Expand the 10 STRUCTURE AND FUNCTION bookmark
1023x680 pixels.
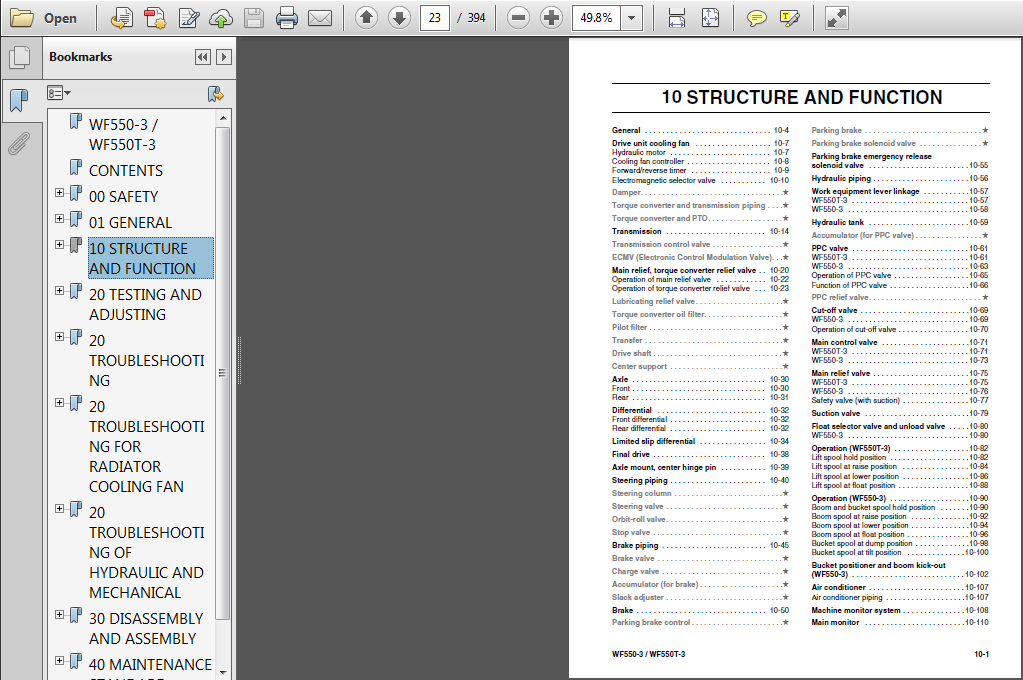coord(59,245)
